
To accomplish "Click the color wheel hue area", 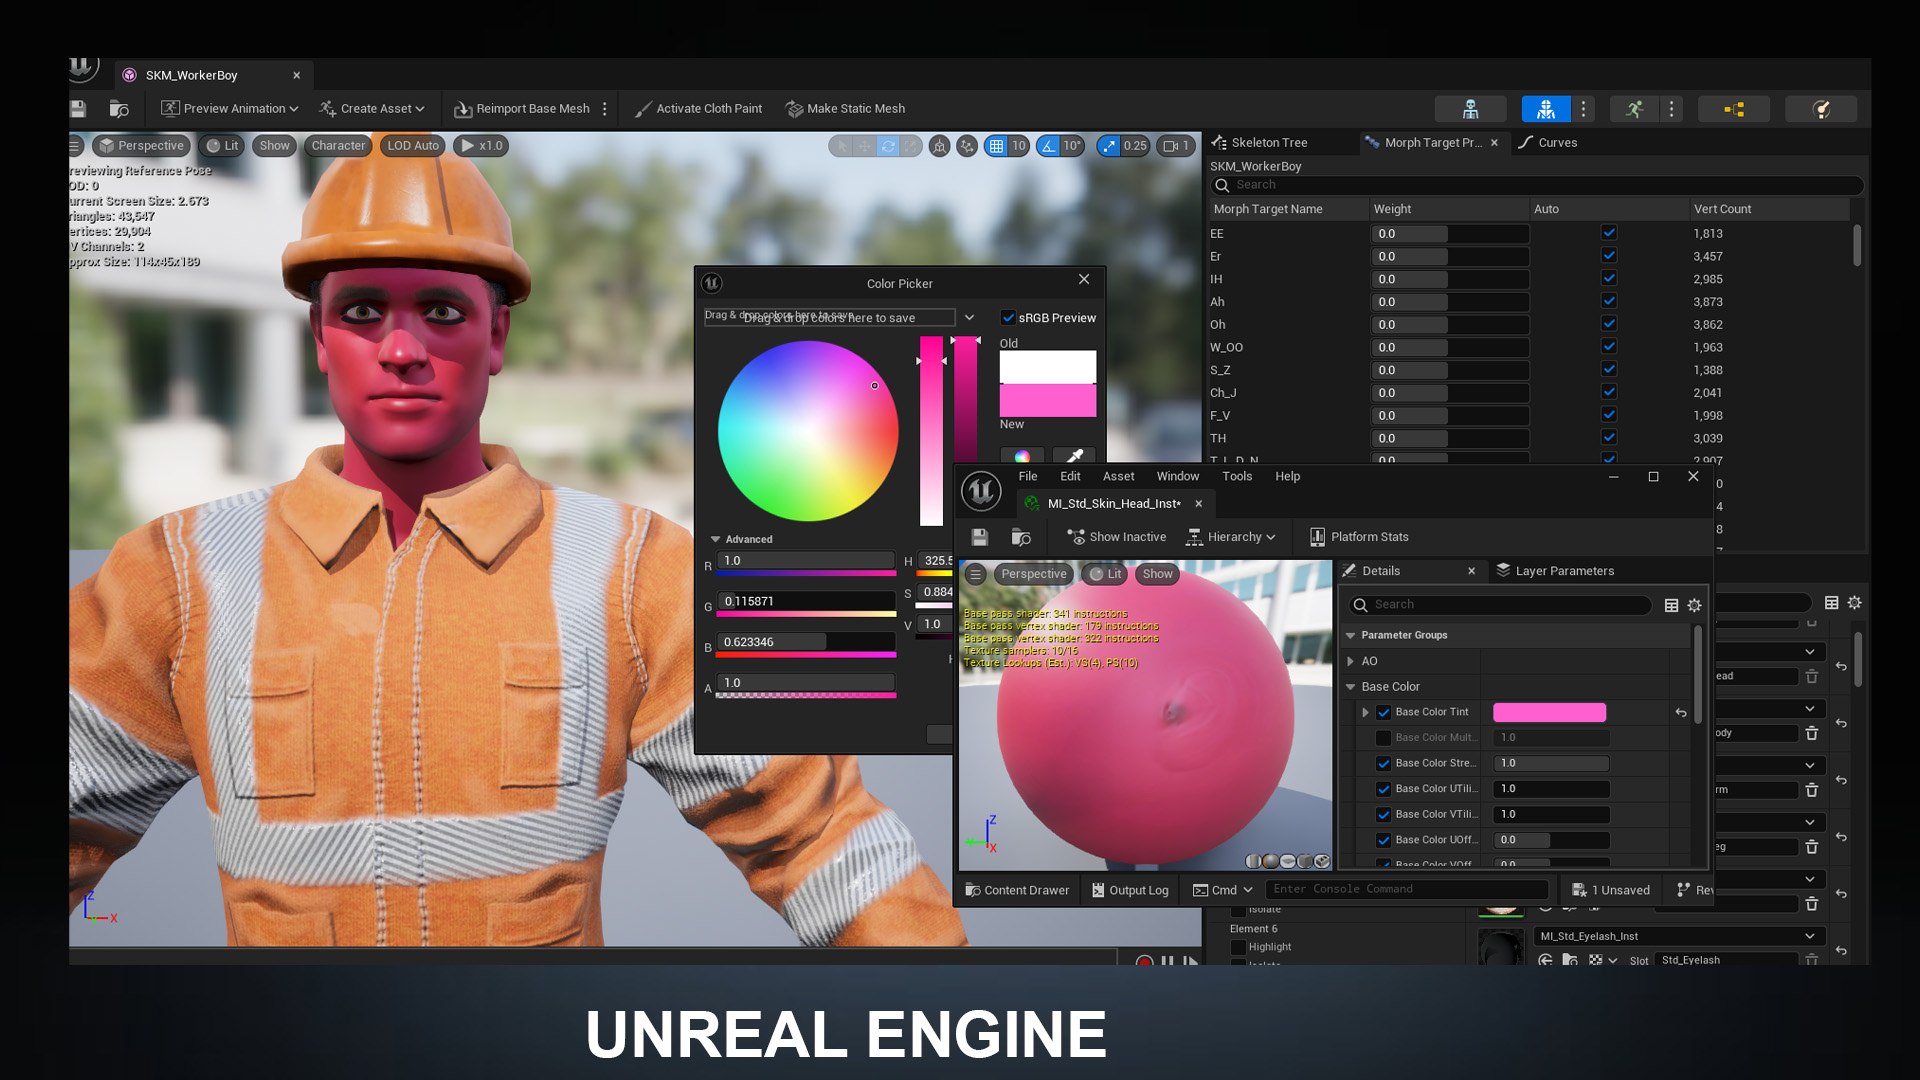I will point(808,431).
